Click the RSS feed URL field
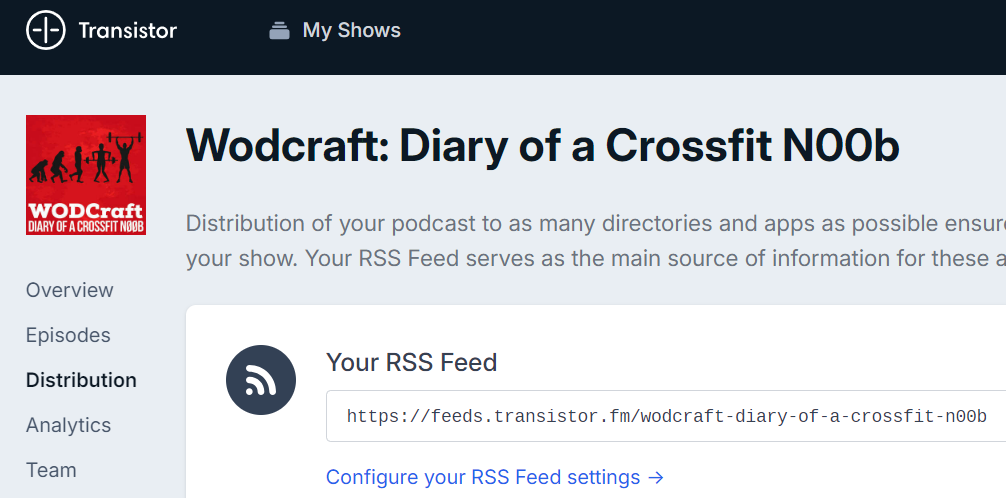Image resolution: width=1006 pixels, height=498 pixels. point(666,416)
